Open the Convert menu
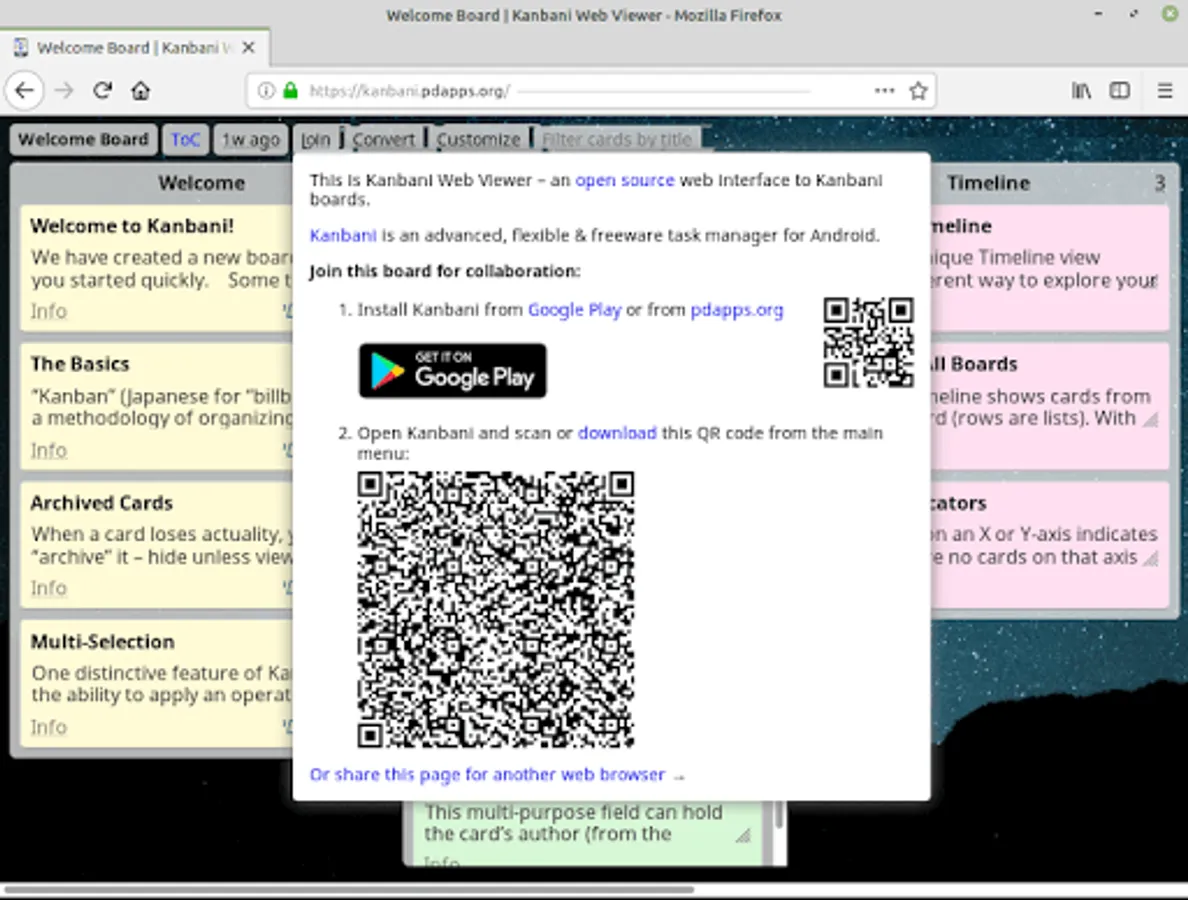Viewport: 1188px width, 900px height. (383, 139)
